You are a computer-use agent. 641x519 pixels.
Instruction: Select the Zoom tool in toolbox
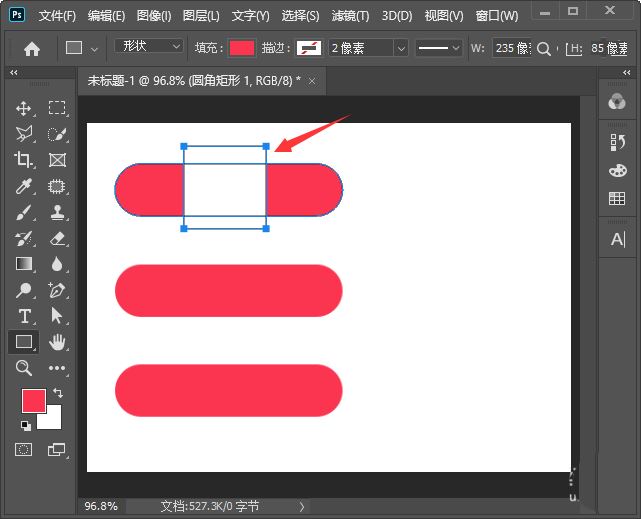pos(24,368)
